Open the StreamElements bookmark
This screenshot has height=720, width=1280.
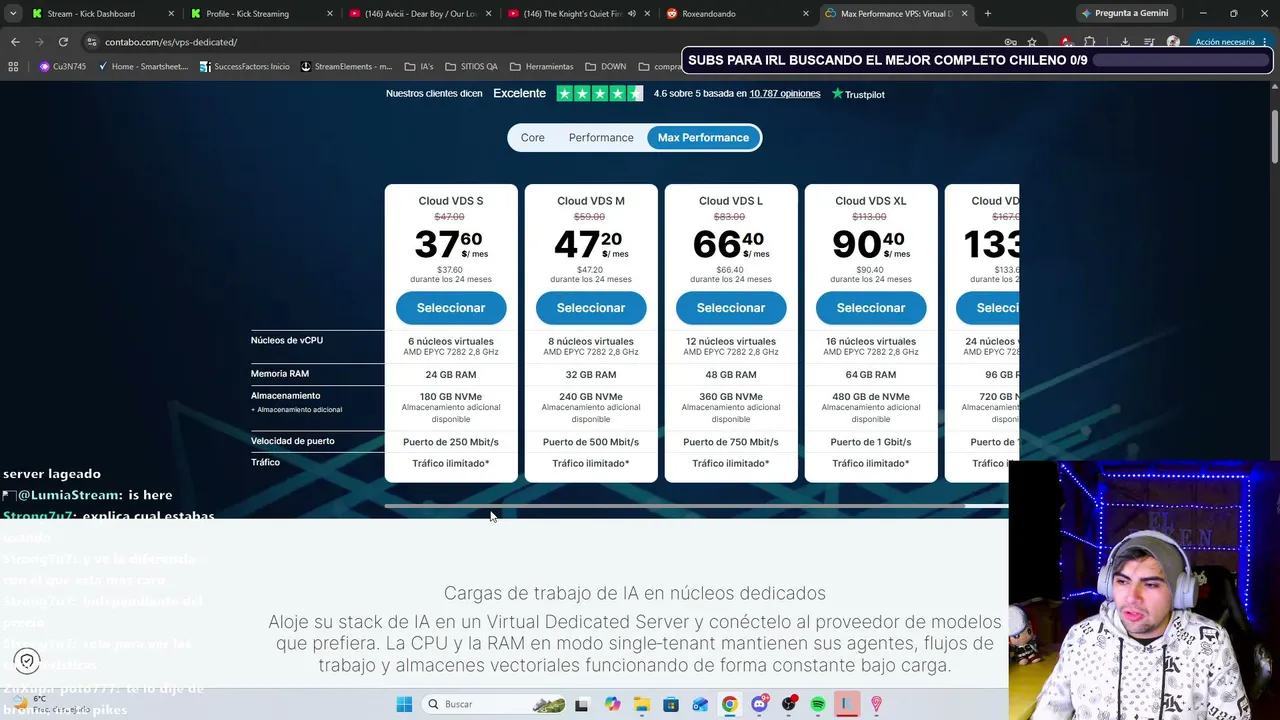(345, 67)
